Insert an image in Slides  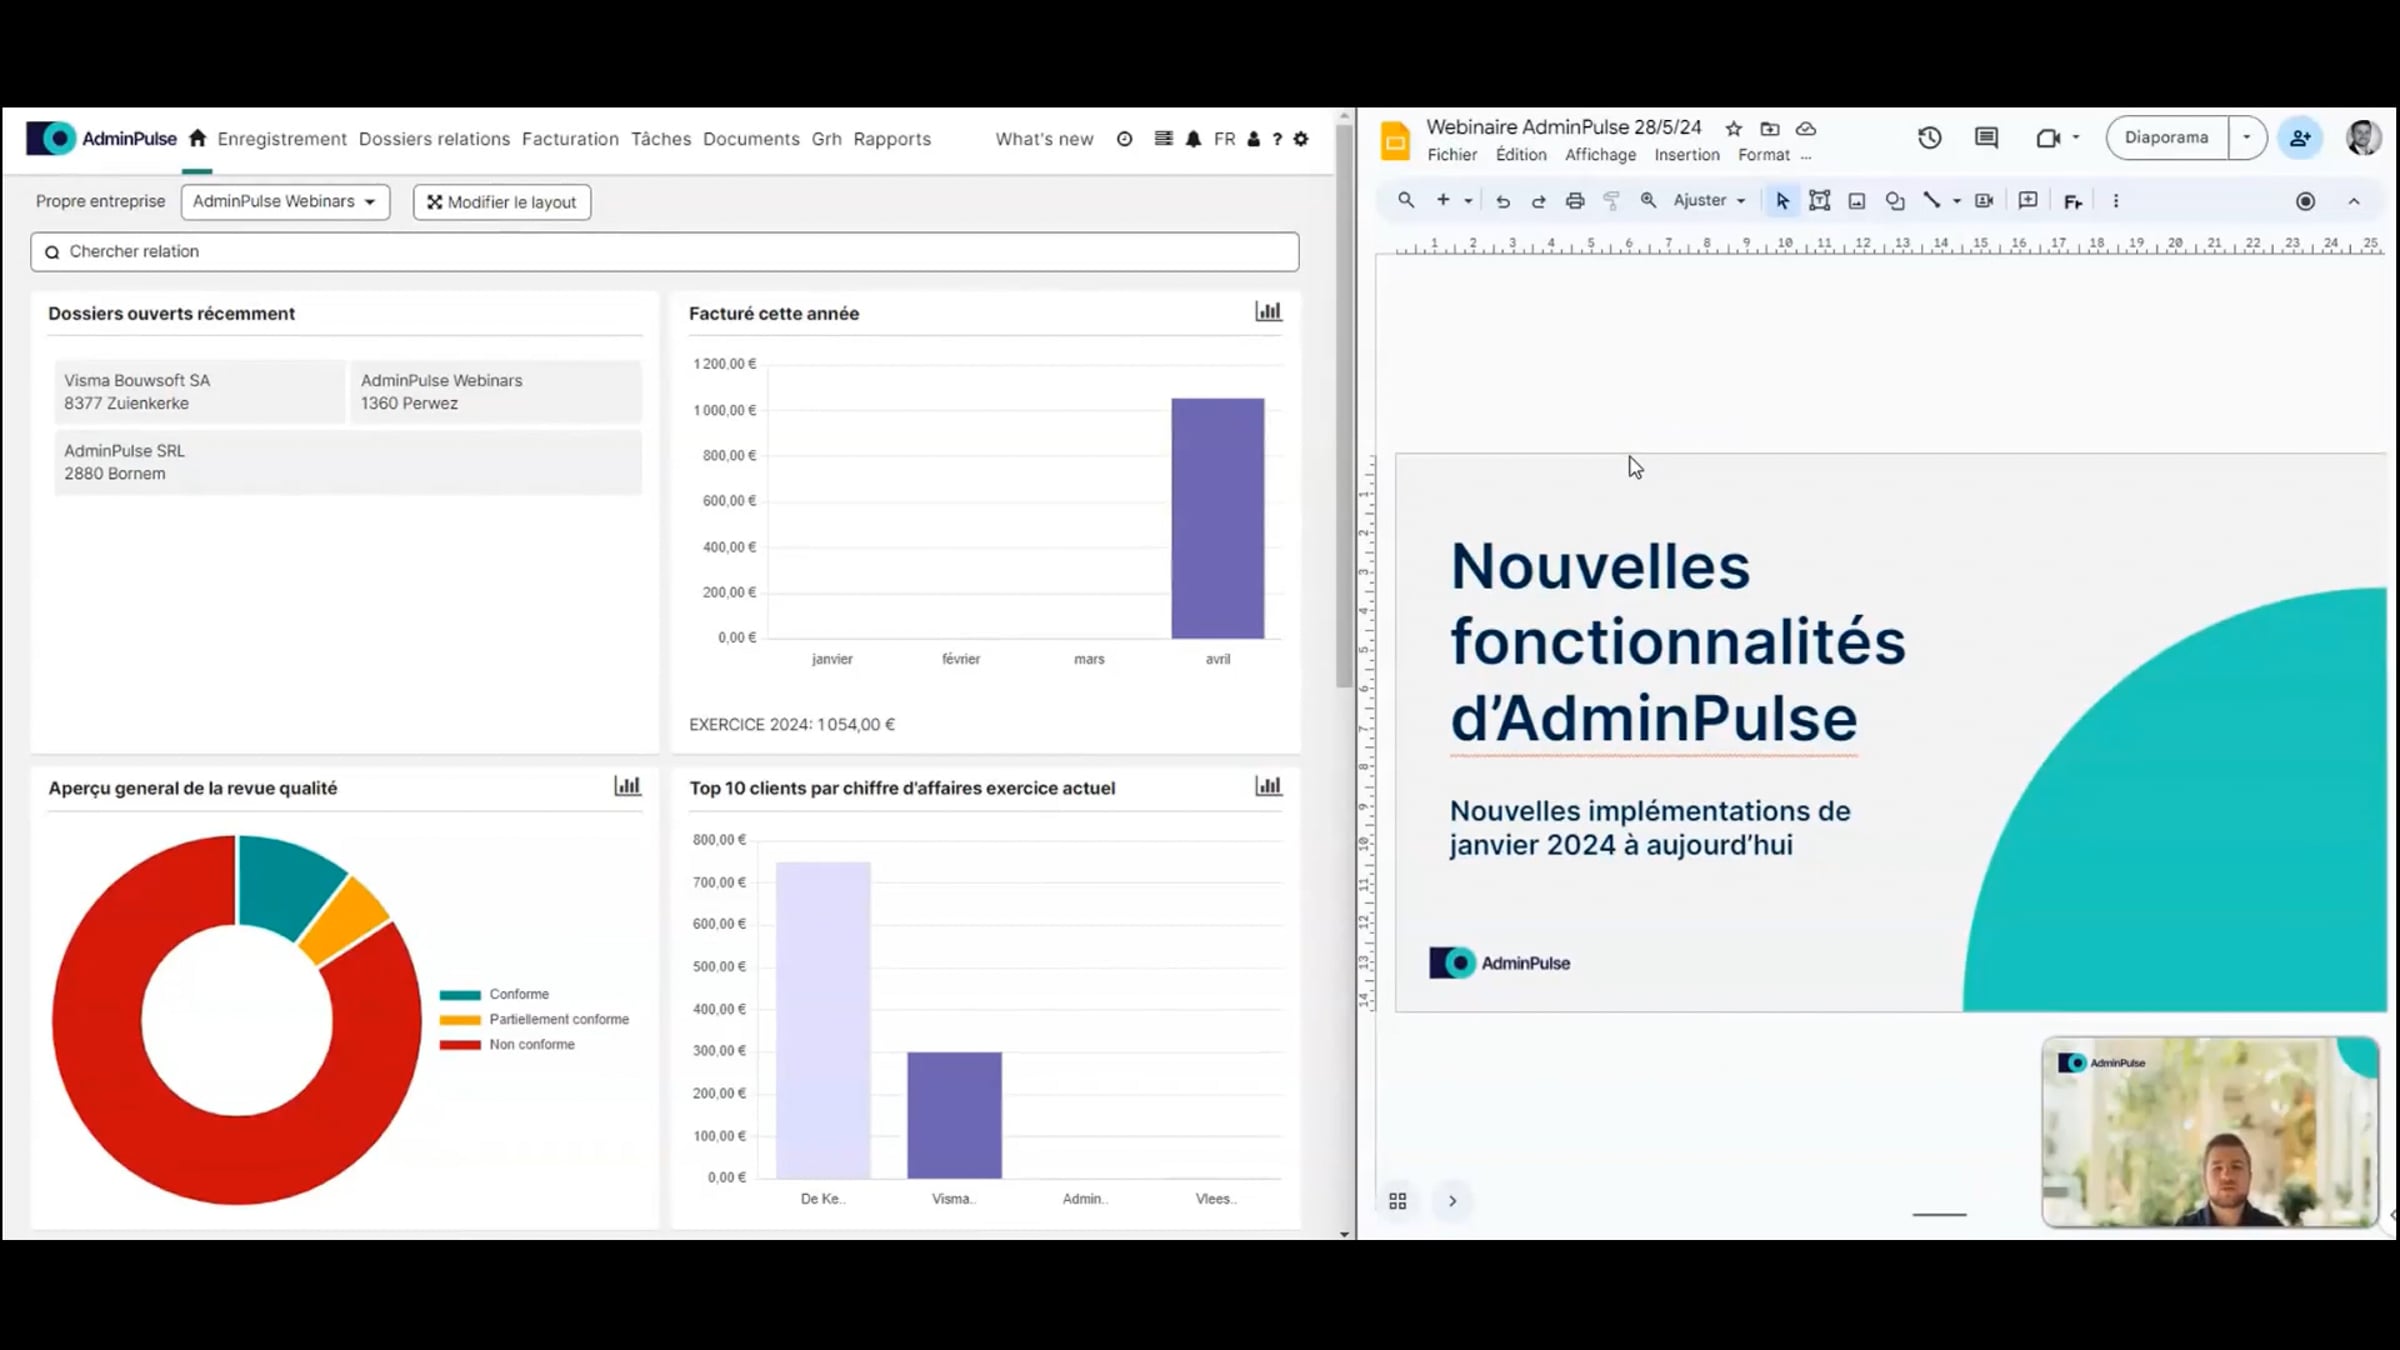pyautogui.click(x=1857, y=201)
